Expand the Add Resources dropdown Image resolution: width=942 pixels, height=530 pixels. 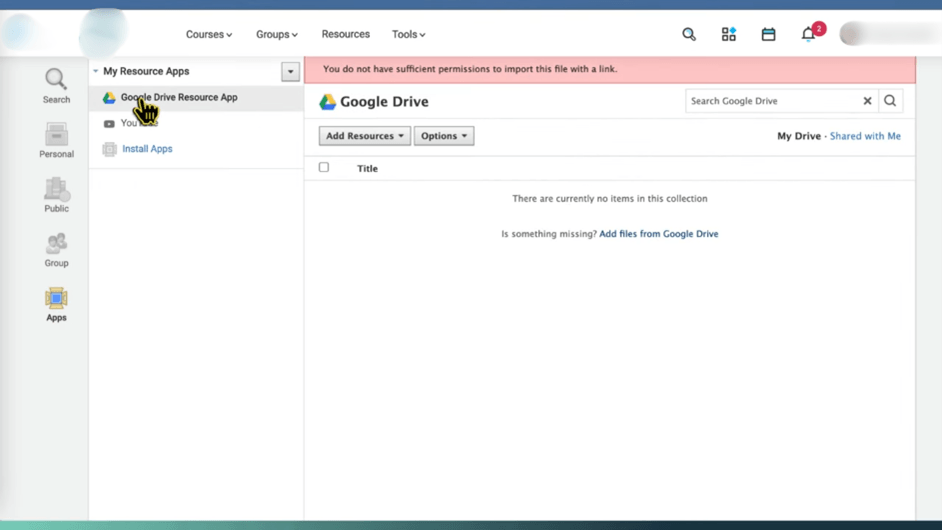tap(365, 136)
